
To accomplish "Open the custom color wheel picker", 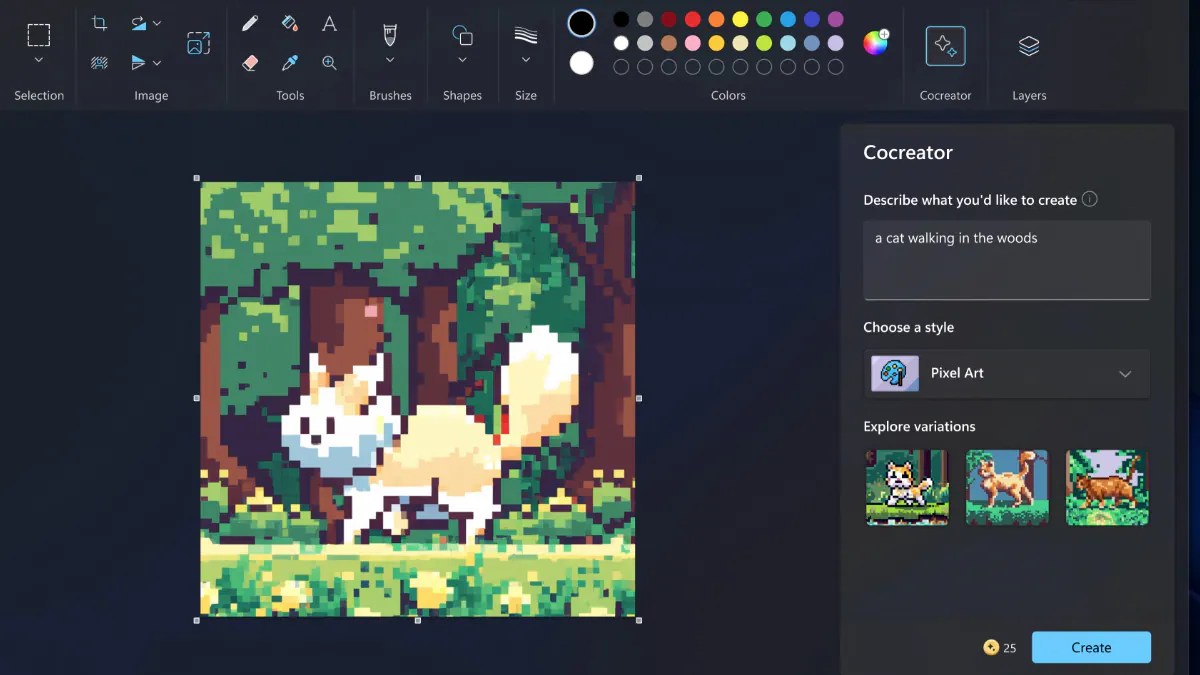I will pyautogui.click(x=876, y=42).
